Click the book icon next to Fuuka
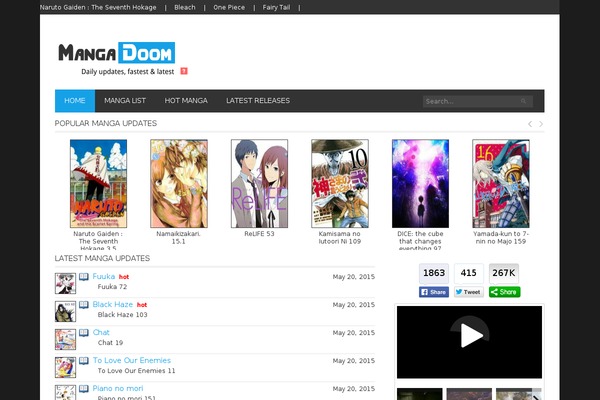Screen dimensions: 600x400 [x=84, y=277]
